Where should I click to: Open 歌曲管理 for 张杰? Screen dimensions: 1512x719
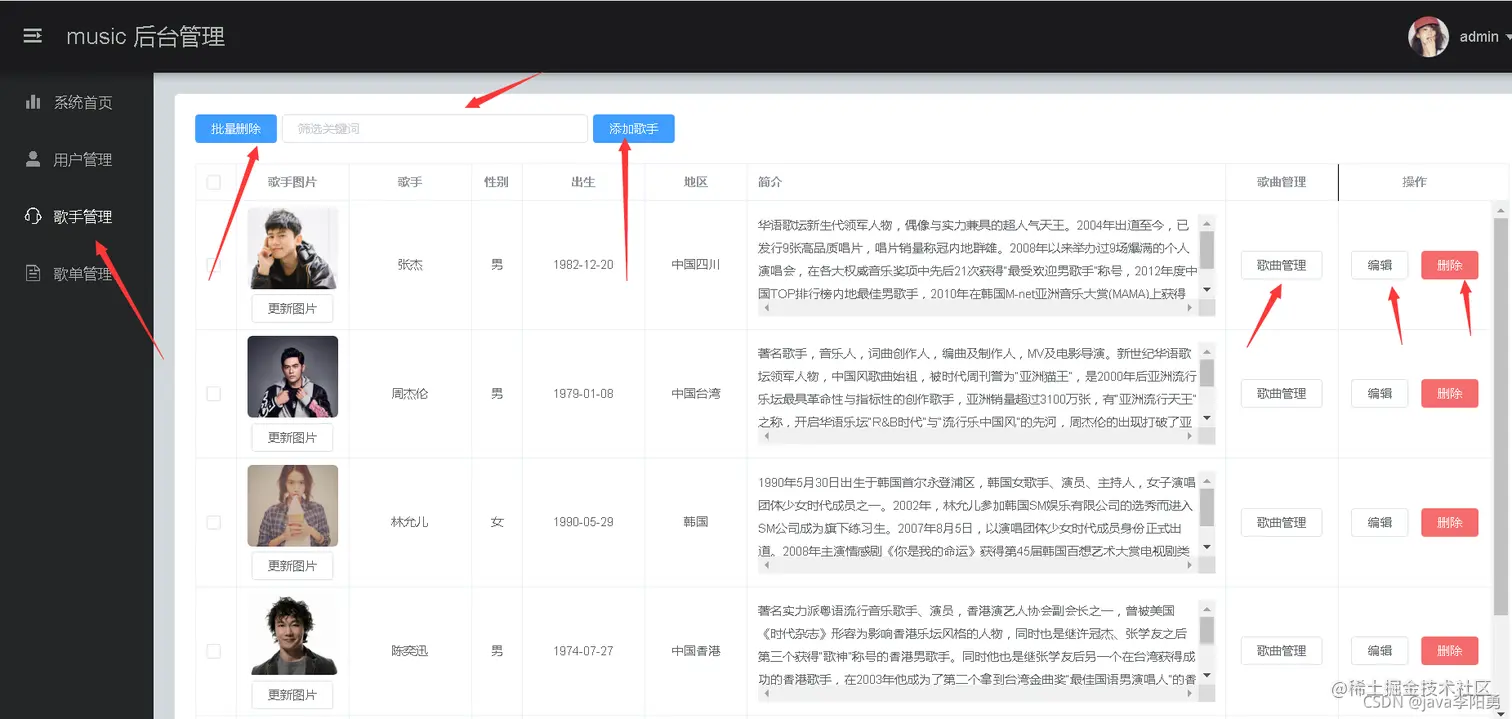(x=1281, y=265)
